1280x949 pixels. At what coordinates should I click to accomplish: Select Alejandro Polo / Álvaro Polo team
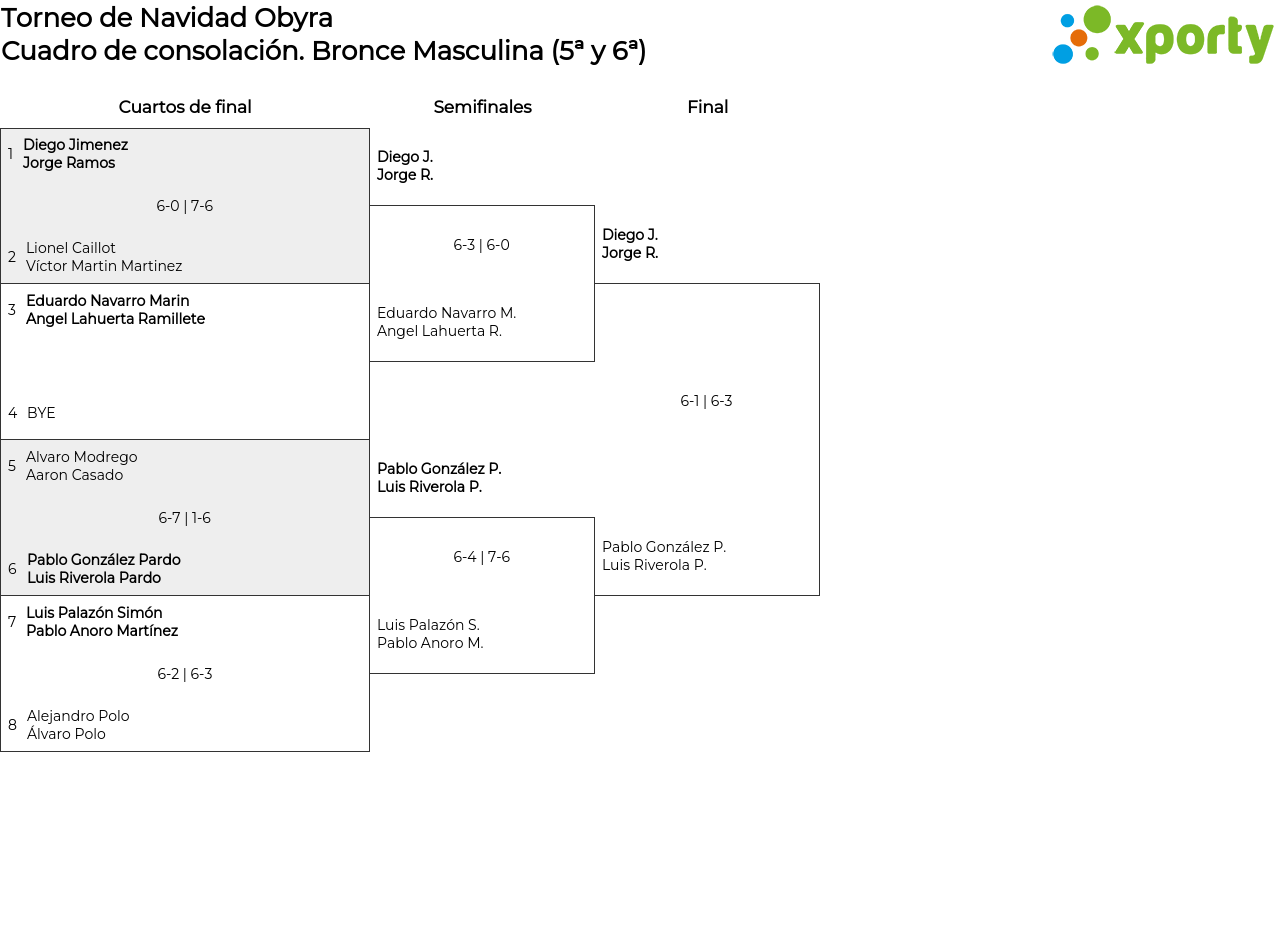click(x=78, y=725)
